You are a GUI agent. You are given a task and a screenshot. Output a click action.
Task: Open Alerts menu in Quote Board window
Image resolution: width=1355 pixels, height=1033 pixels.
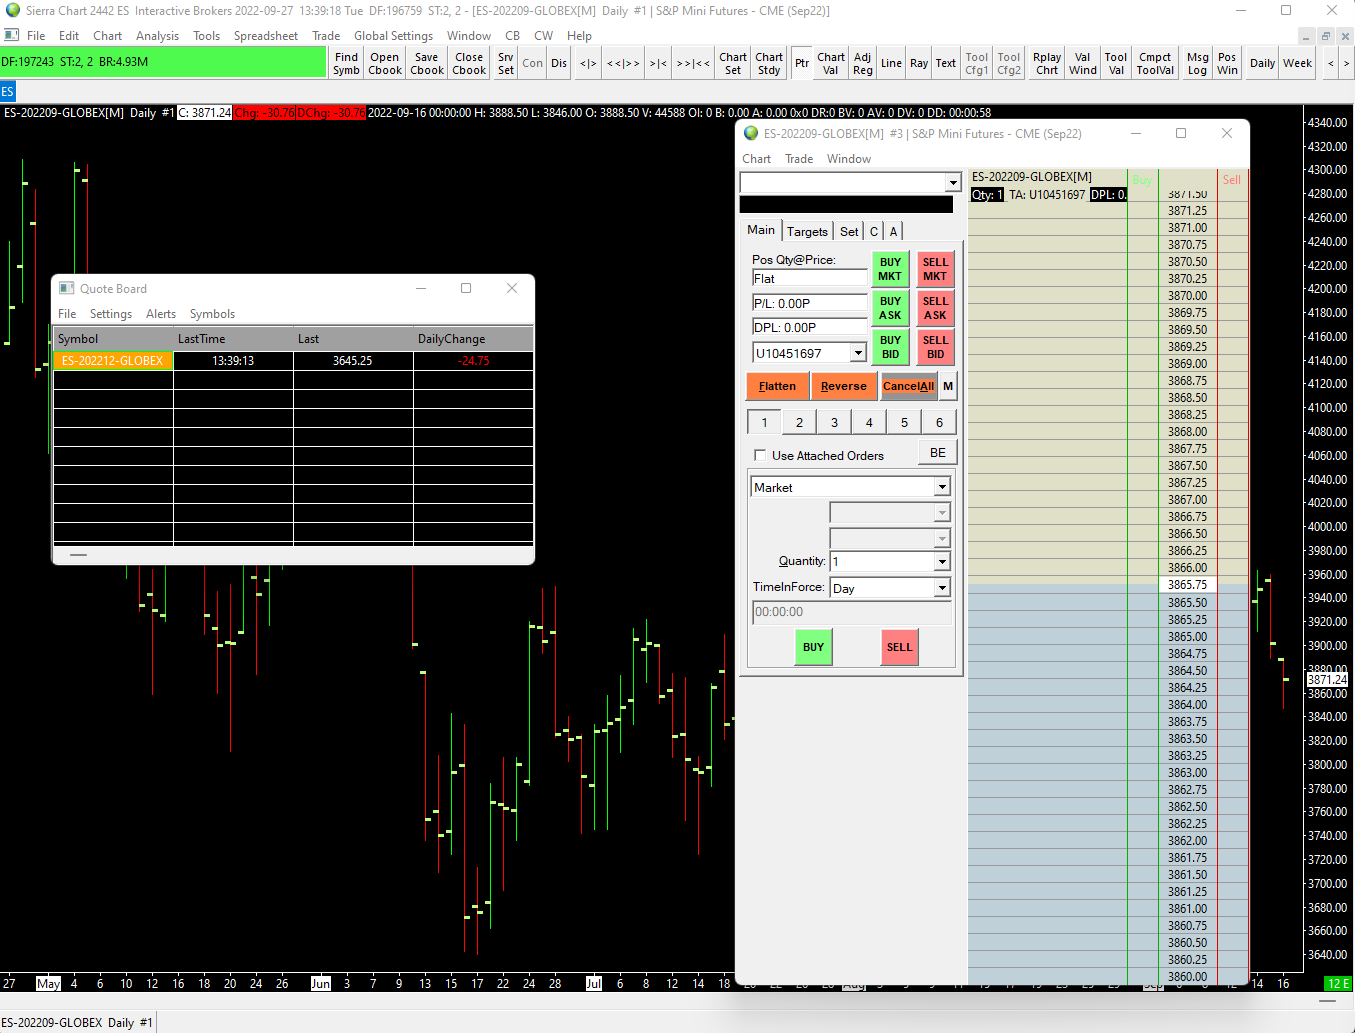coord(161,314)
